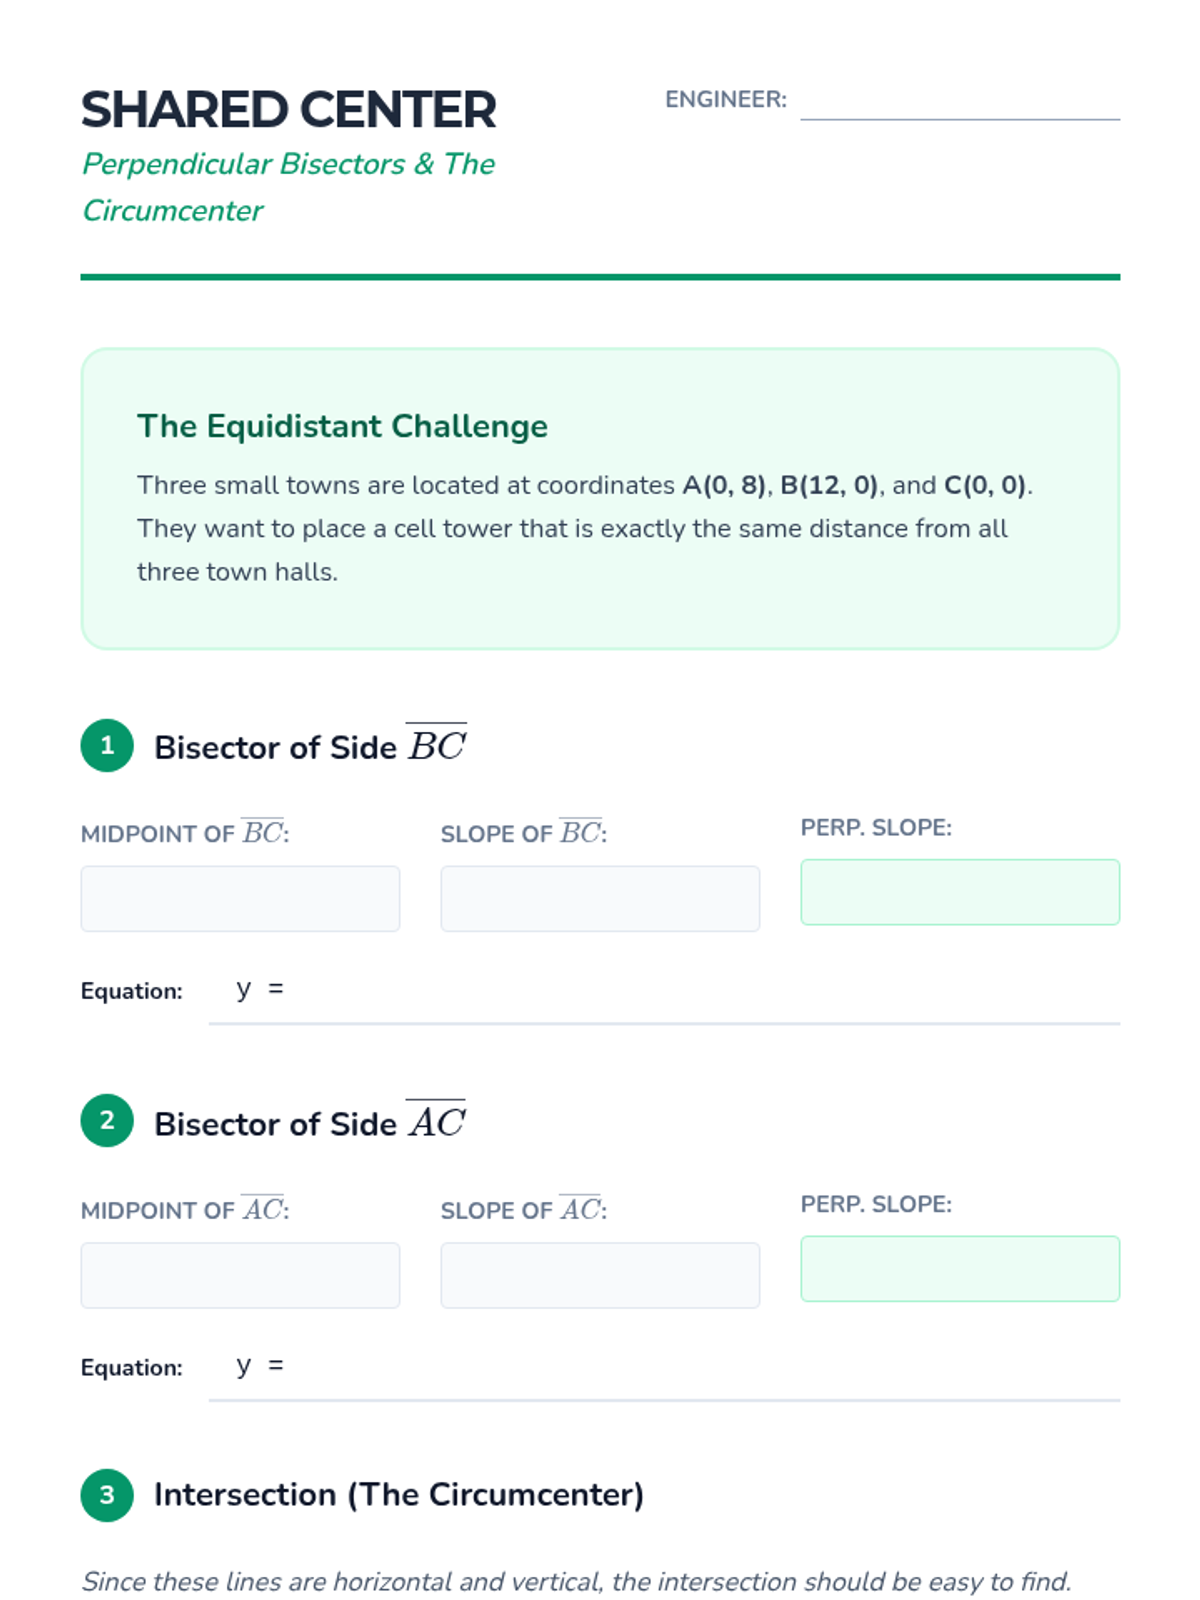Click the Midpoint of AC input box

[240, 1275]
